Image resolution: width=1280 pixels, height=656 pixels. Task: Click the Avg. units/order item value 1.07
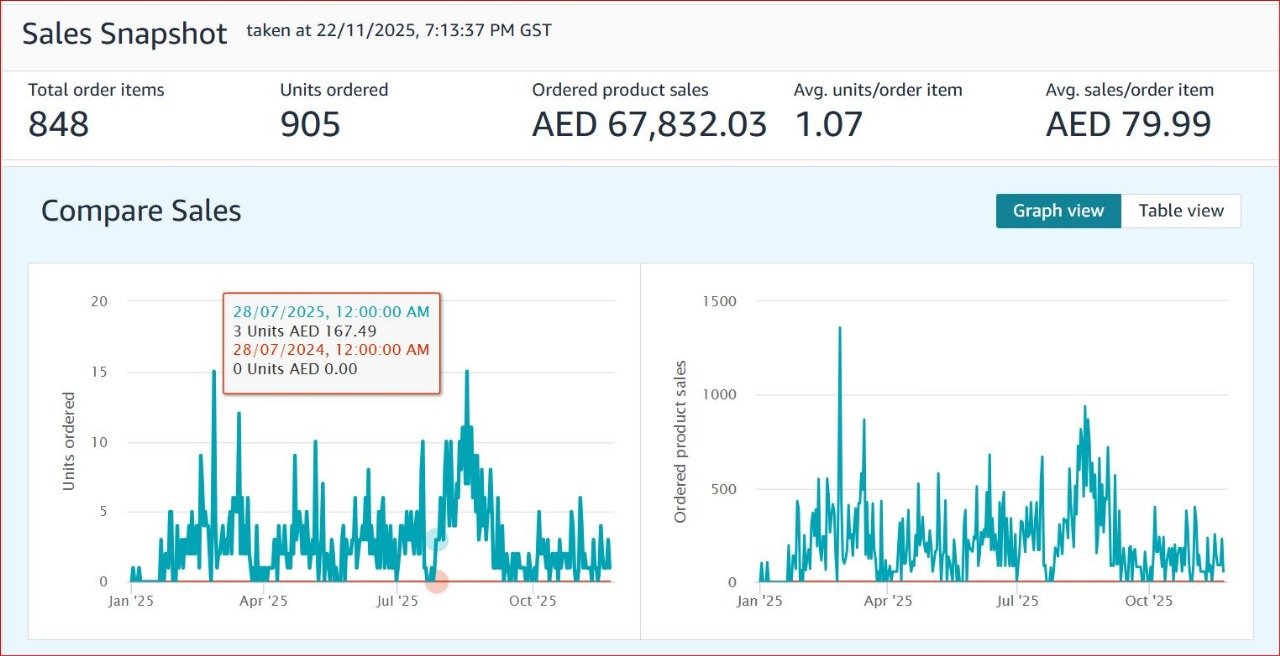pos(828,125)
